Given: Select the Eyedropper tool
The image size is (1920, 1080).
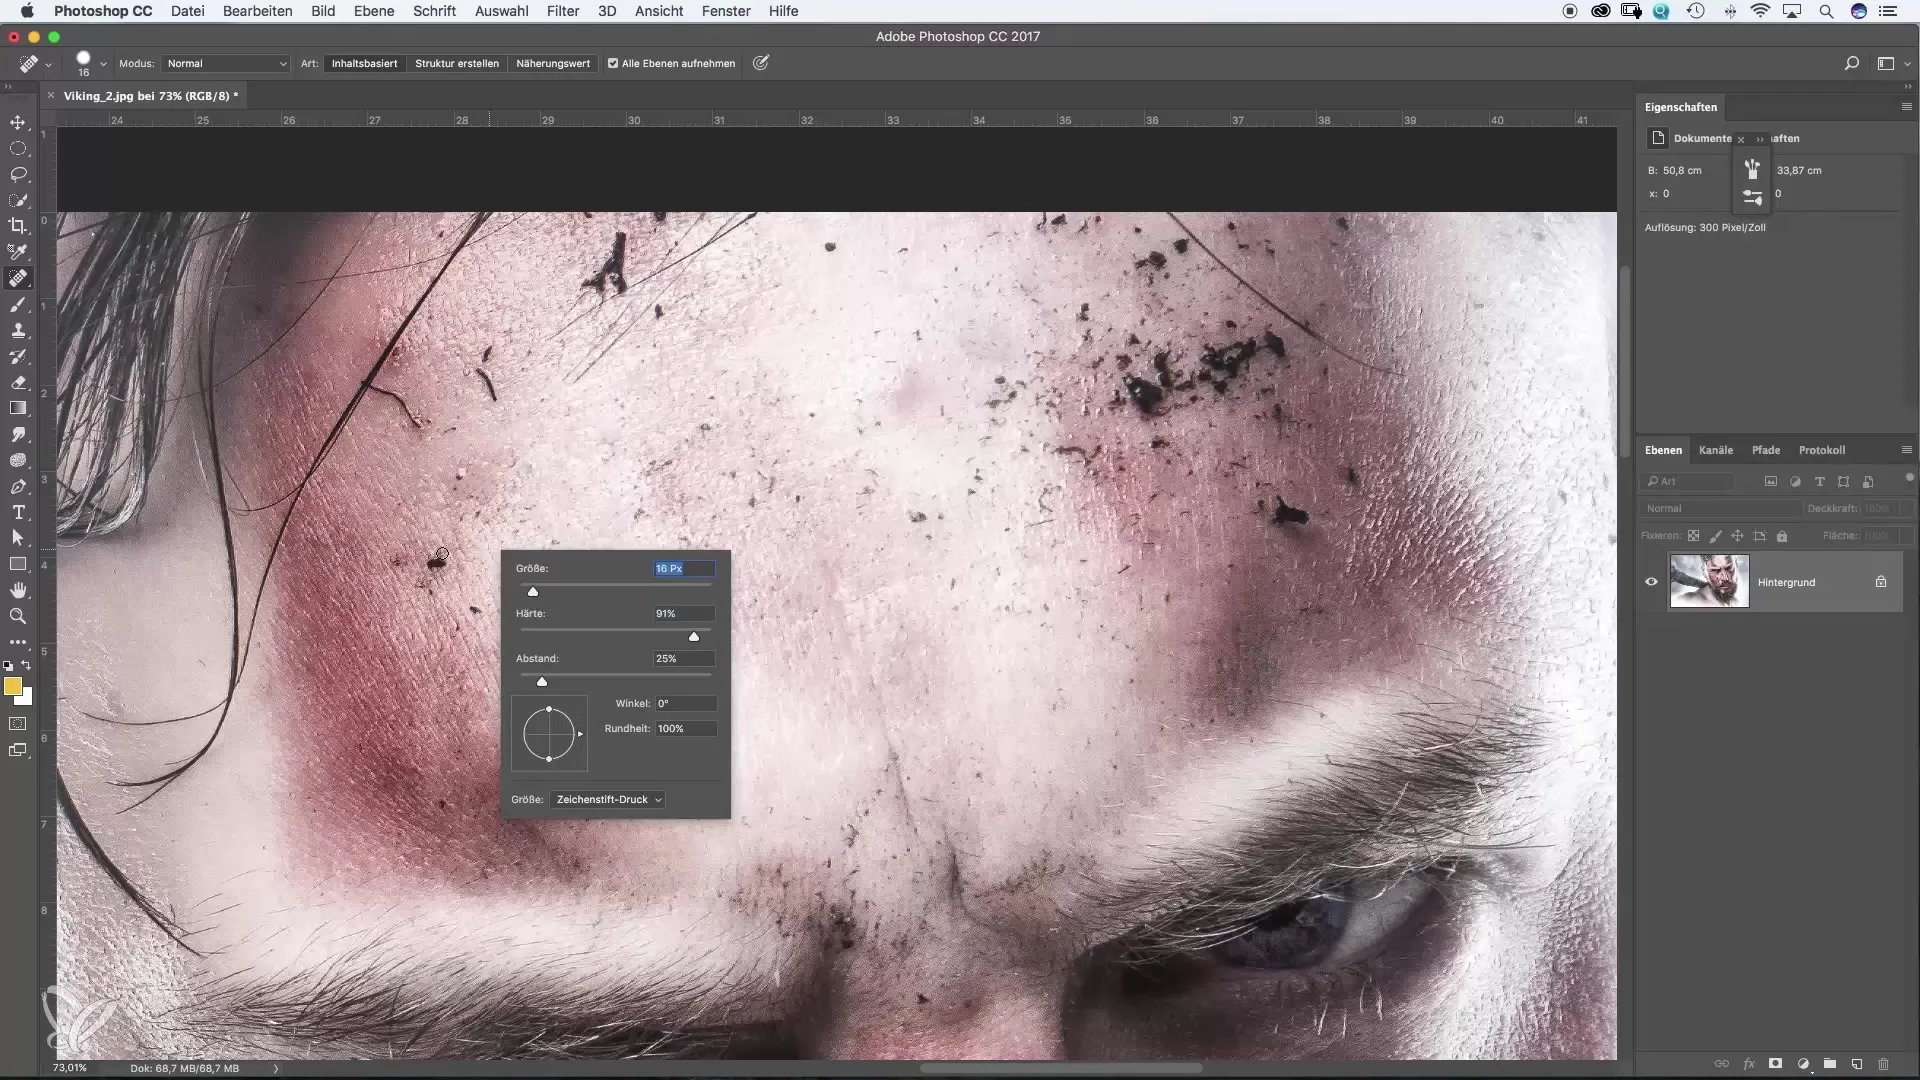Looking at the screenshot, I should 18,252.
